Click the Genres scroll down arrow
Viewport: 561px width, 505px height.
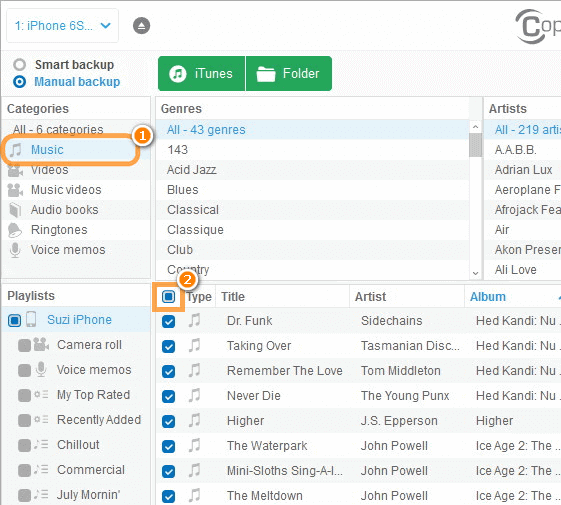coord(475,273)
